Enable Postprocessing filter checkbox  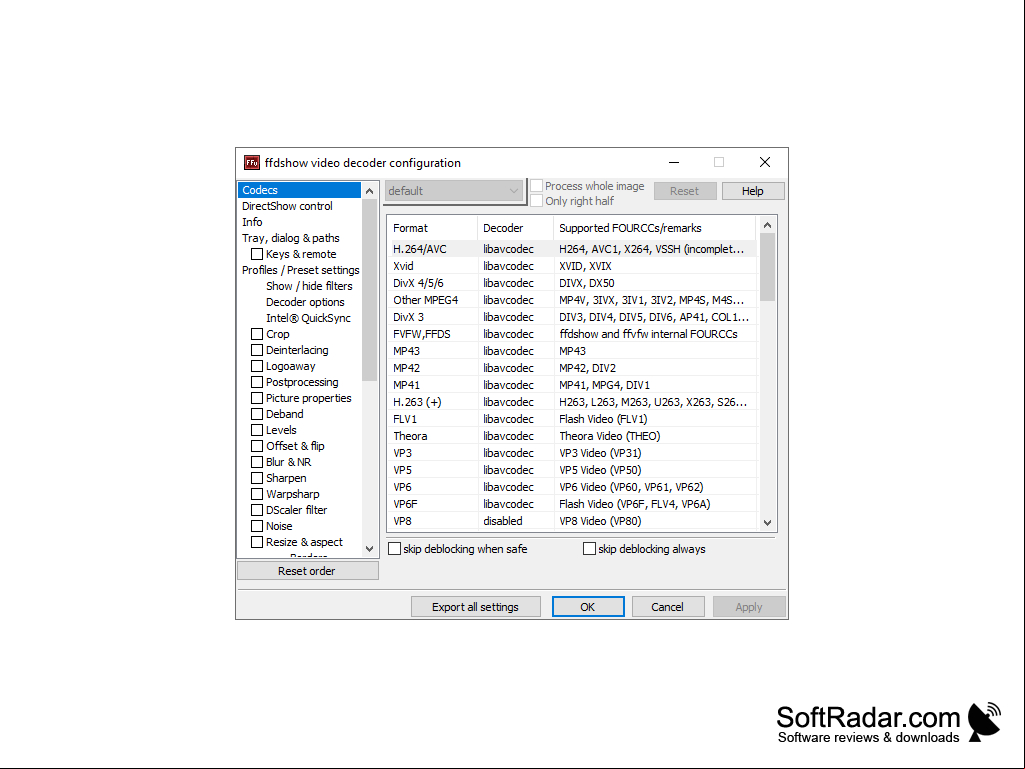[257, 383]
